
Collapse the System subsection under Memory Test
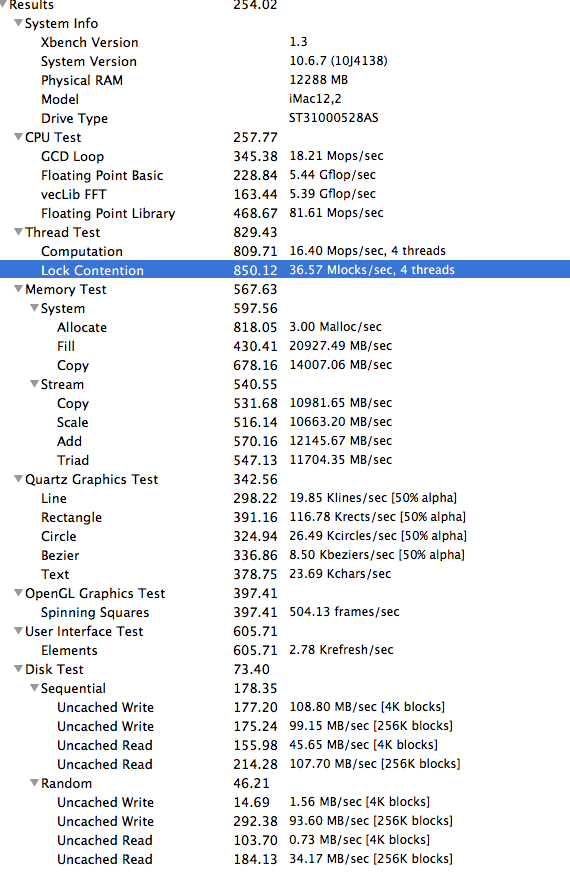[35, 309]
